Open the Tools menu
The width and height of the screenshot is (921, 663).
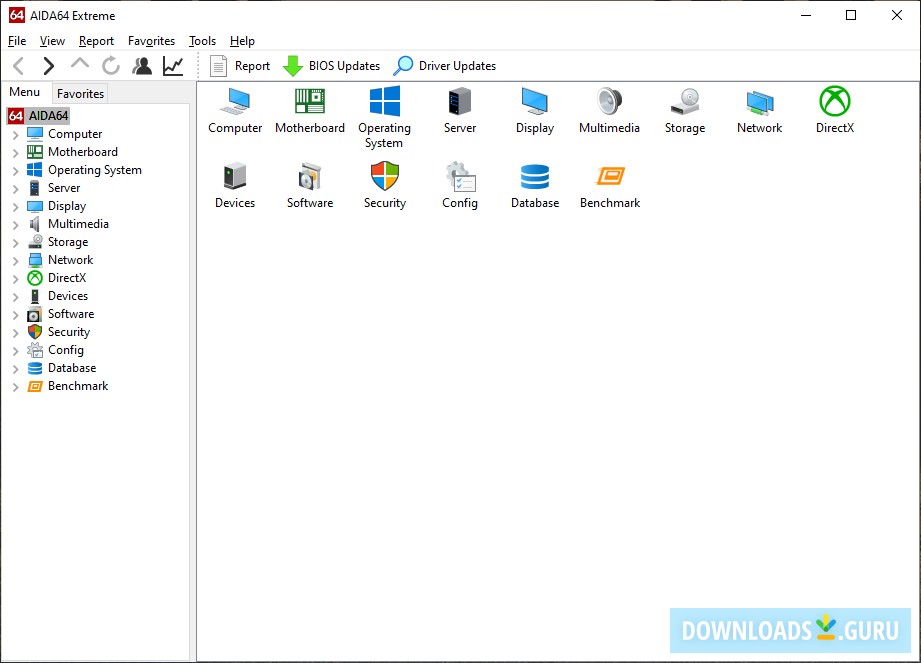(x=202, y=41)
